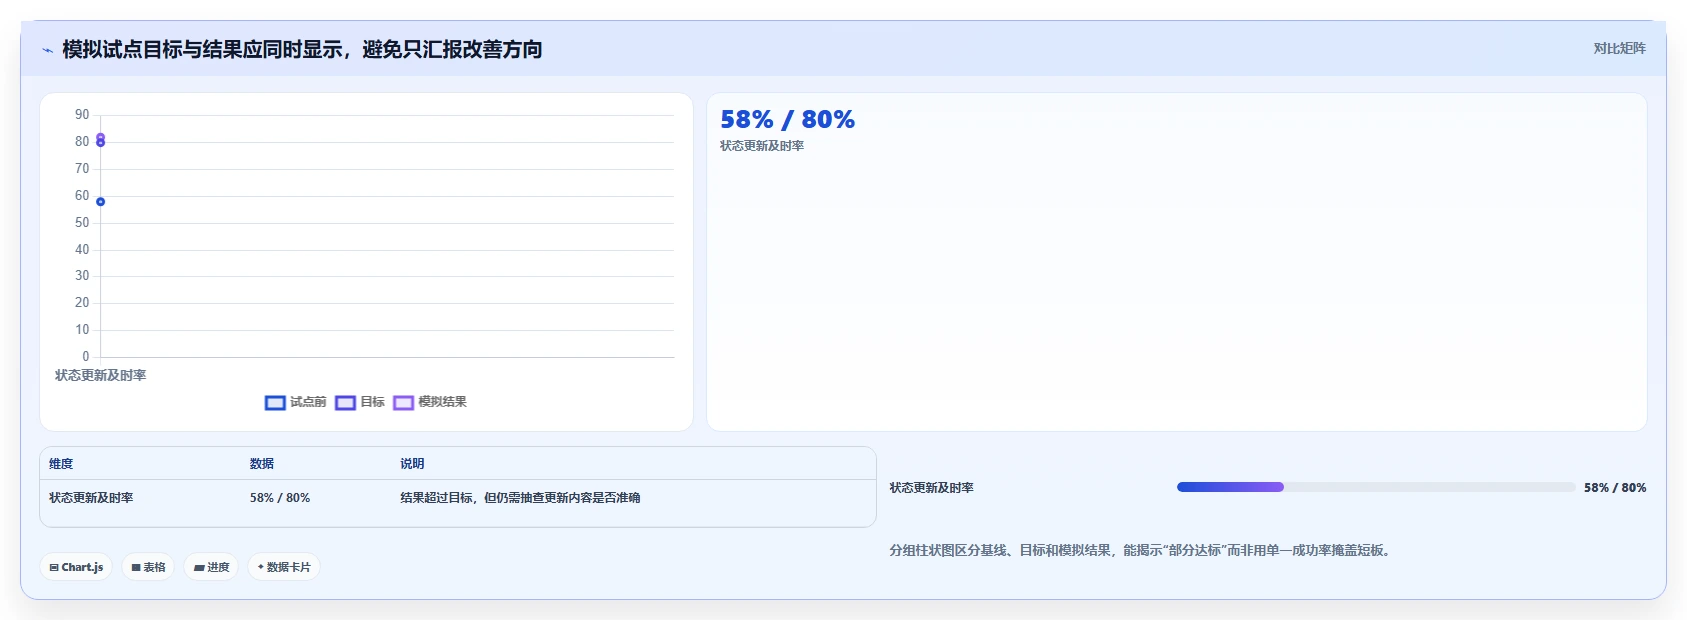Toggle the 目标 legend series
This screenshot has height=620, width=1687.
click(x=360, y=402)
